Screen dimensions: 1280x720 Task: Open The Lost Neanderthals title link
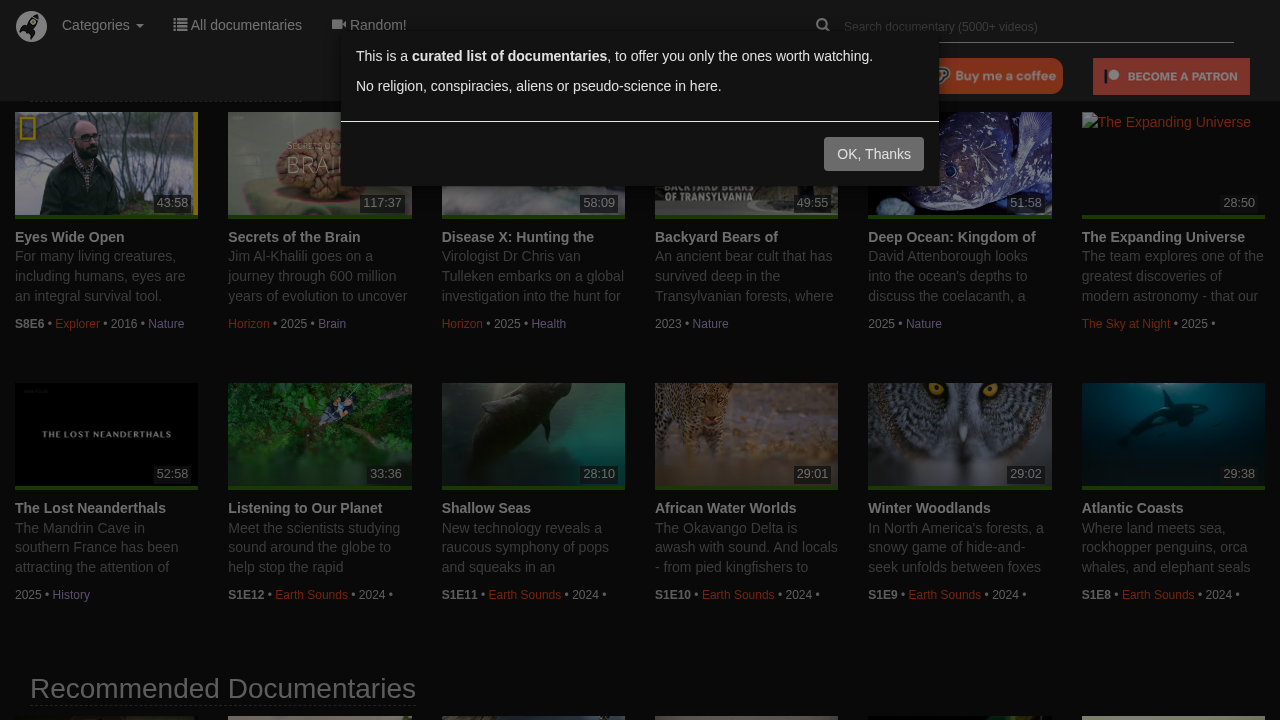click(x=90, y=508)
